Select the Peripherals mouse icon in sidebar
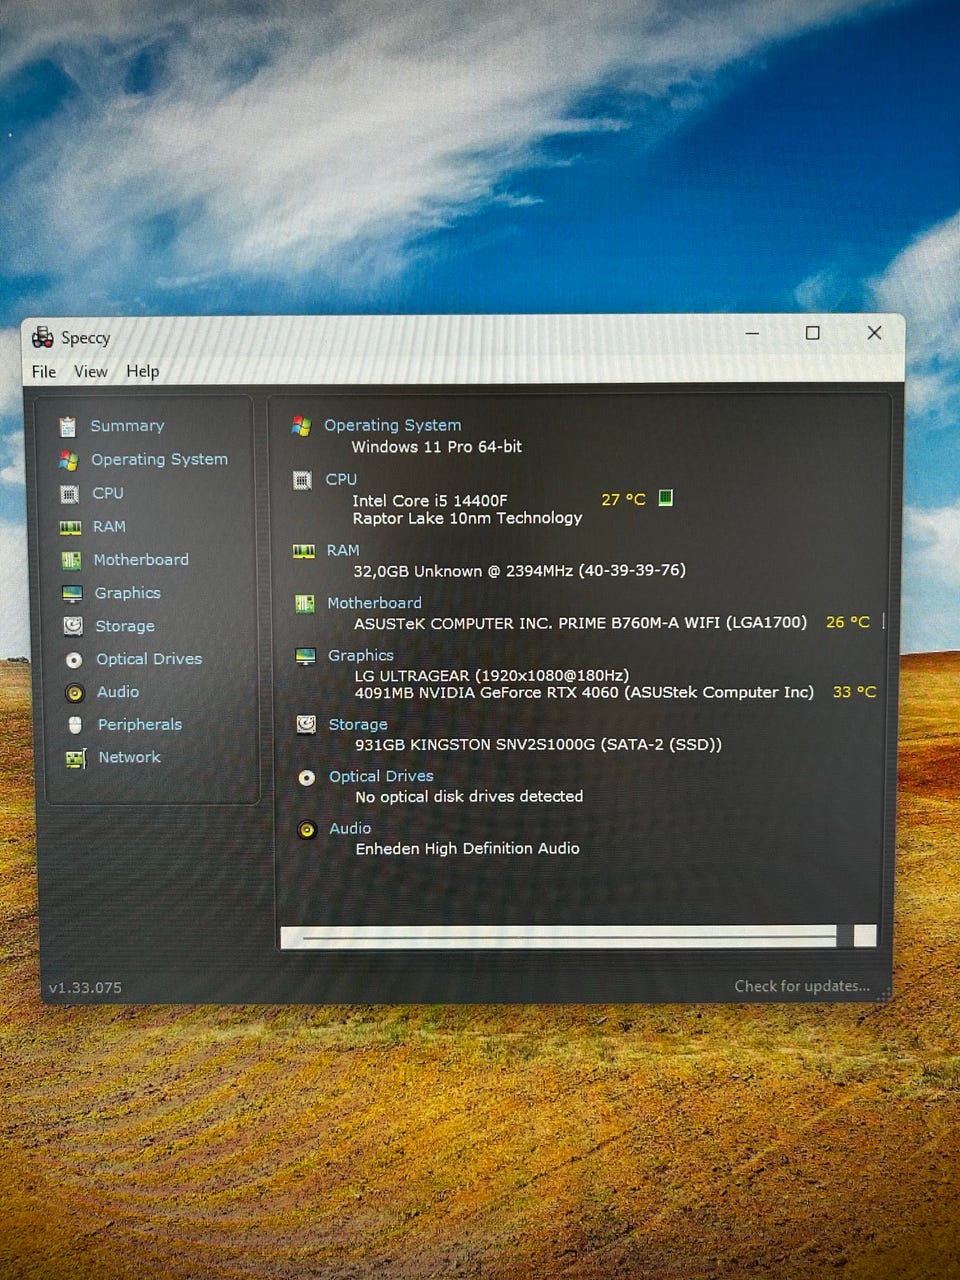The height and width of the screenshot is (1280, 960). [x=75, y=725]
